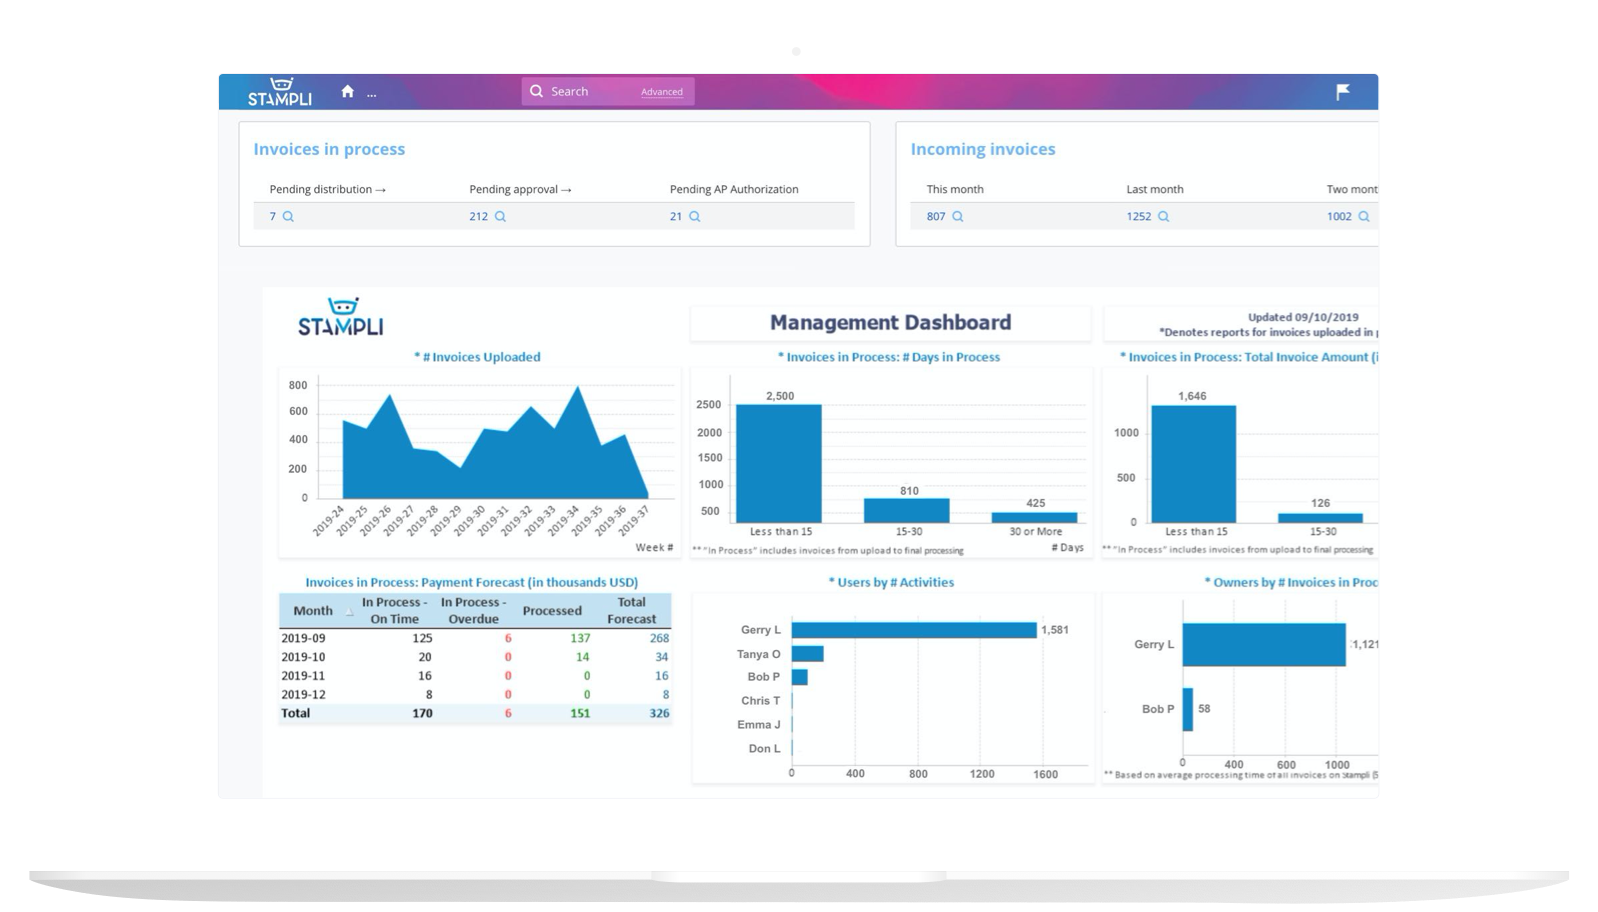Select the Total Forecast column header

[631, 611]
